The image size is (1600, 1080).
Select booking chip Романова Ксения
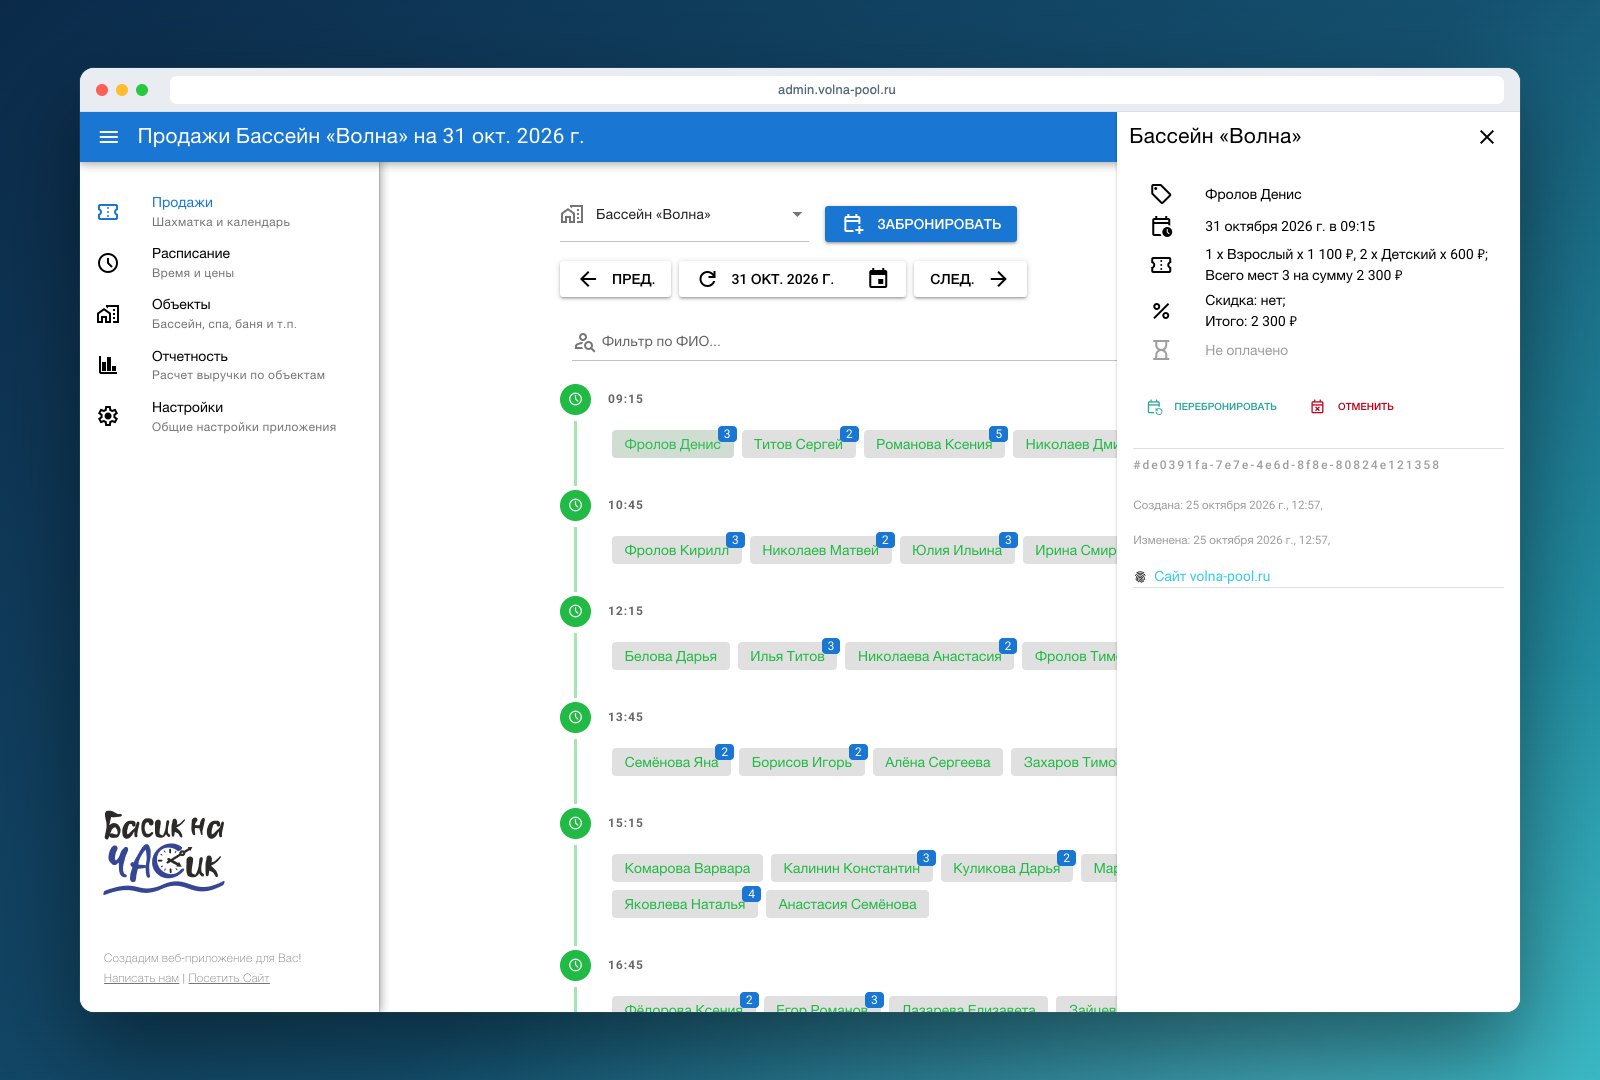click(934, 444)
